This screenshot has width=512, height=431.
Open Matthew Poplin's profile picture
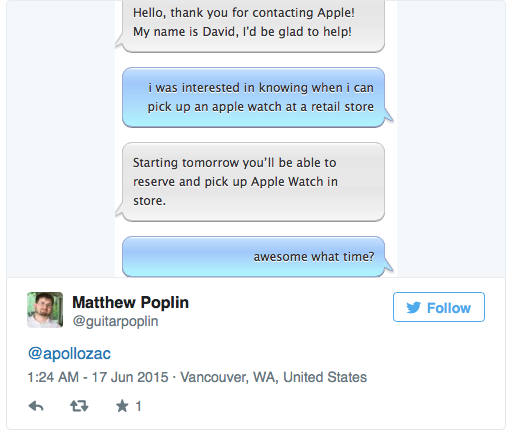point(45,310)
